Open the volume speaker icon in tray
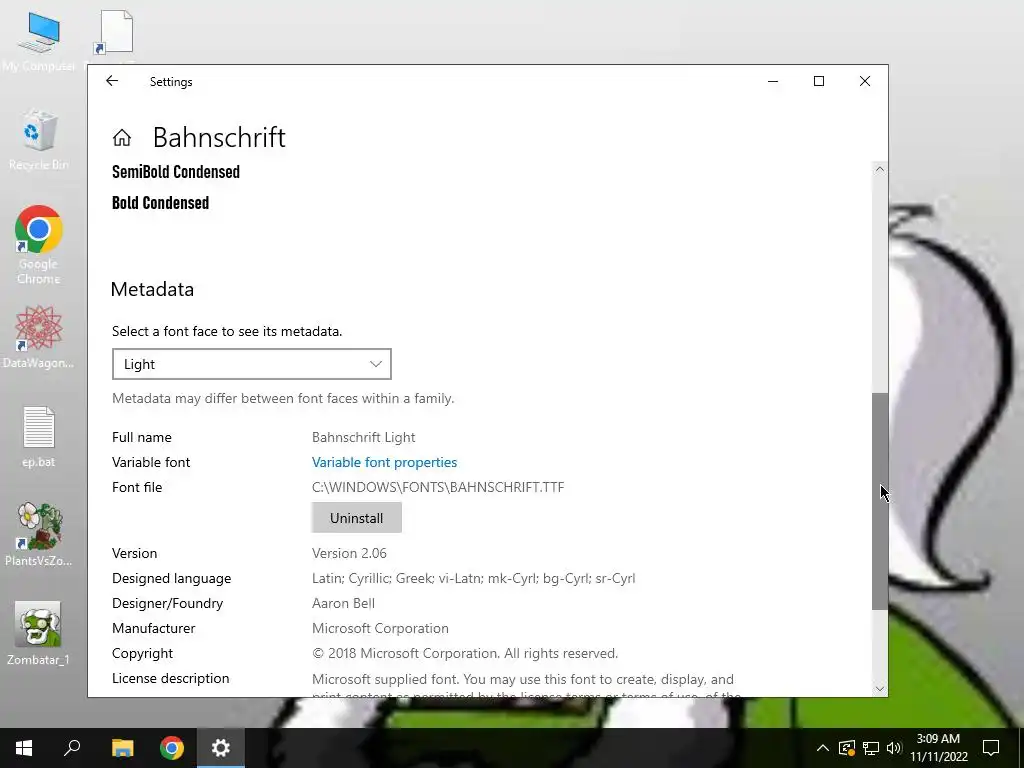The height and width of the screenshot is (768, 1024). click(x=894, y=748)
